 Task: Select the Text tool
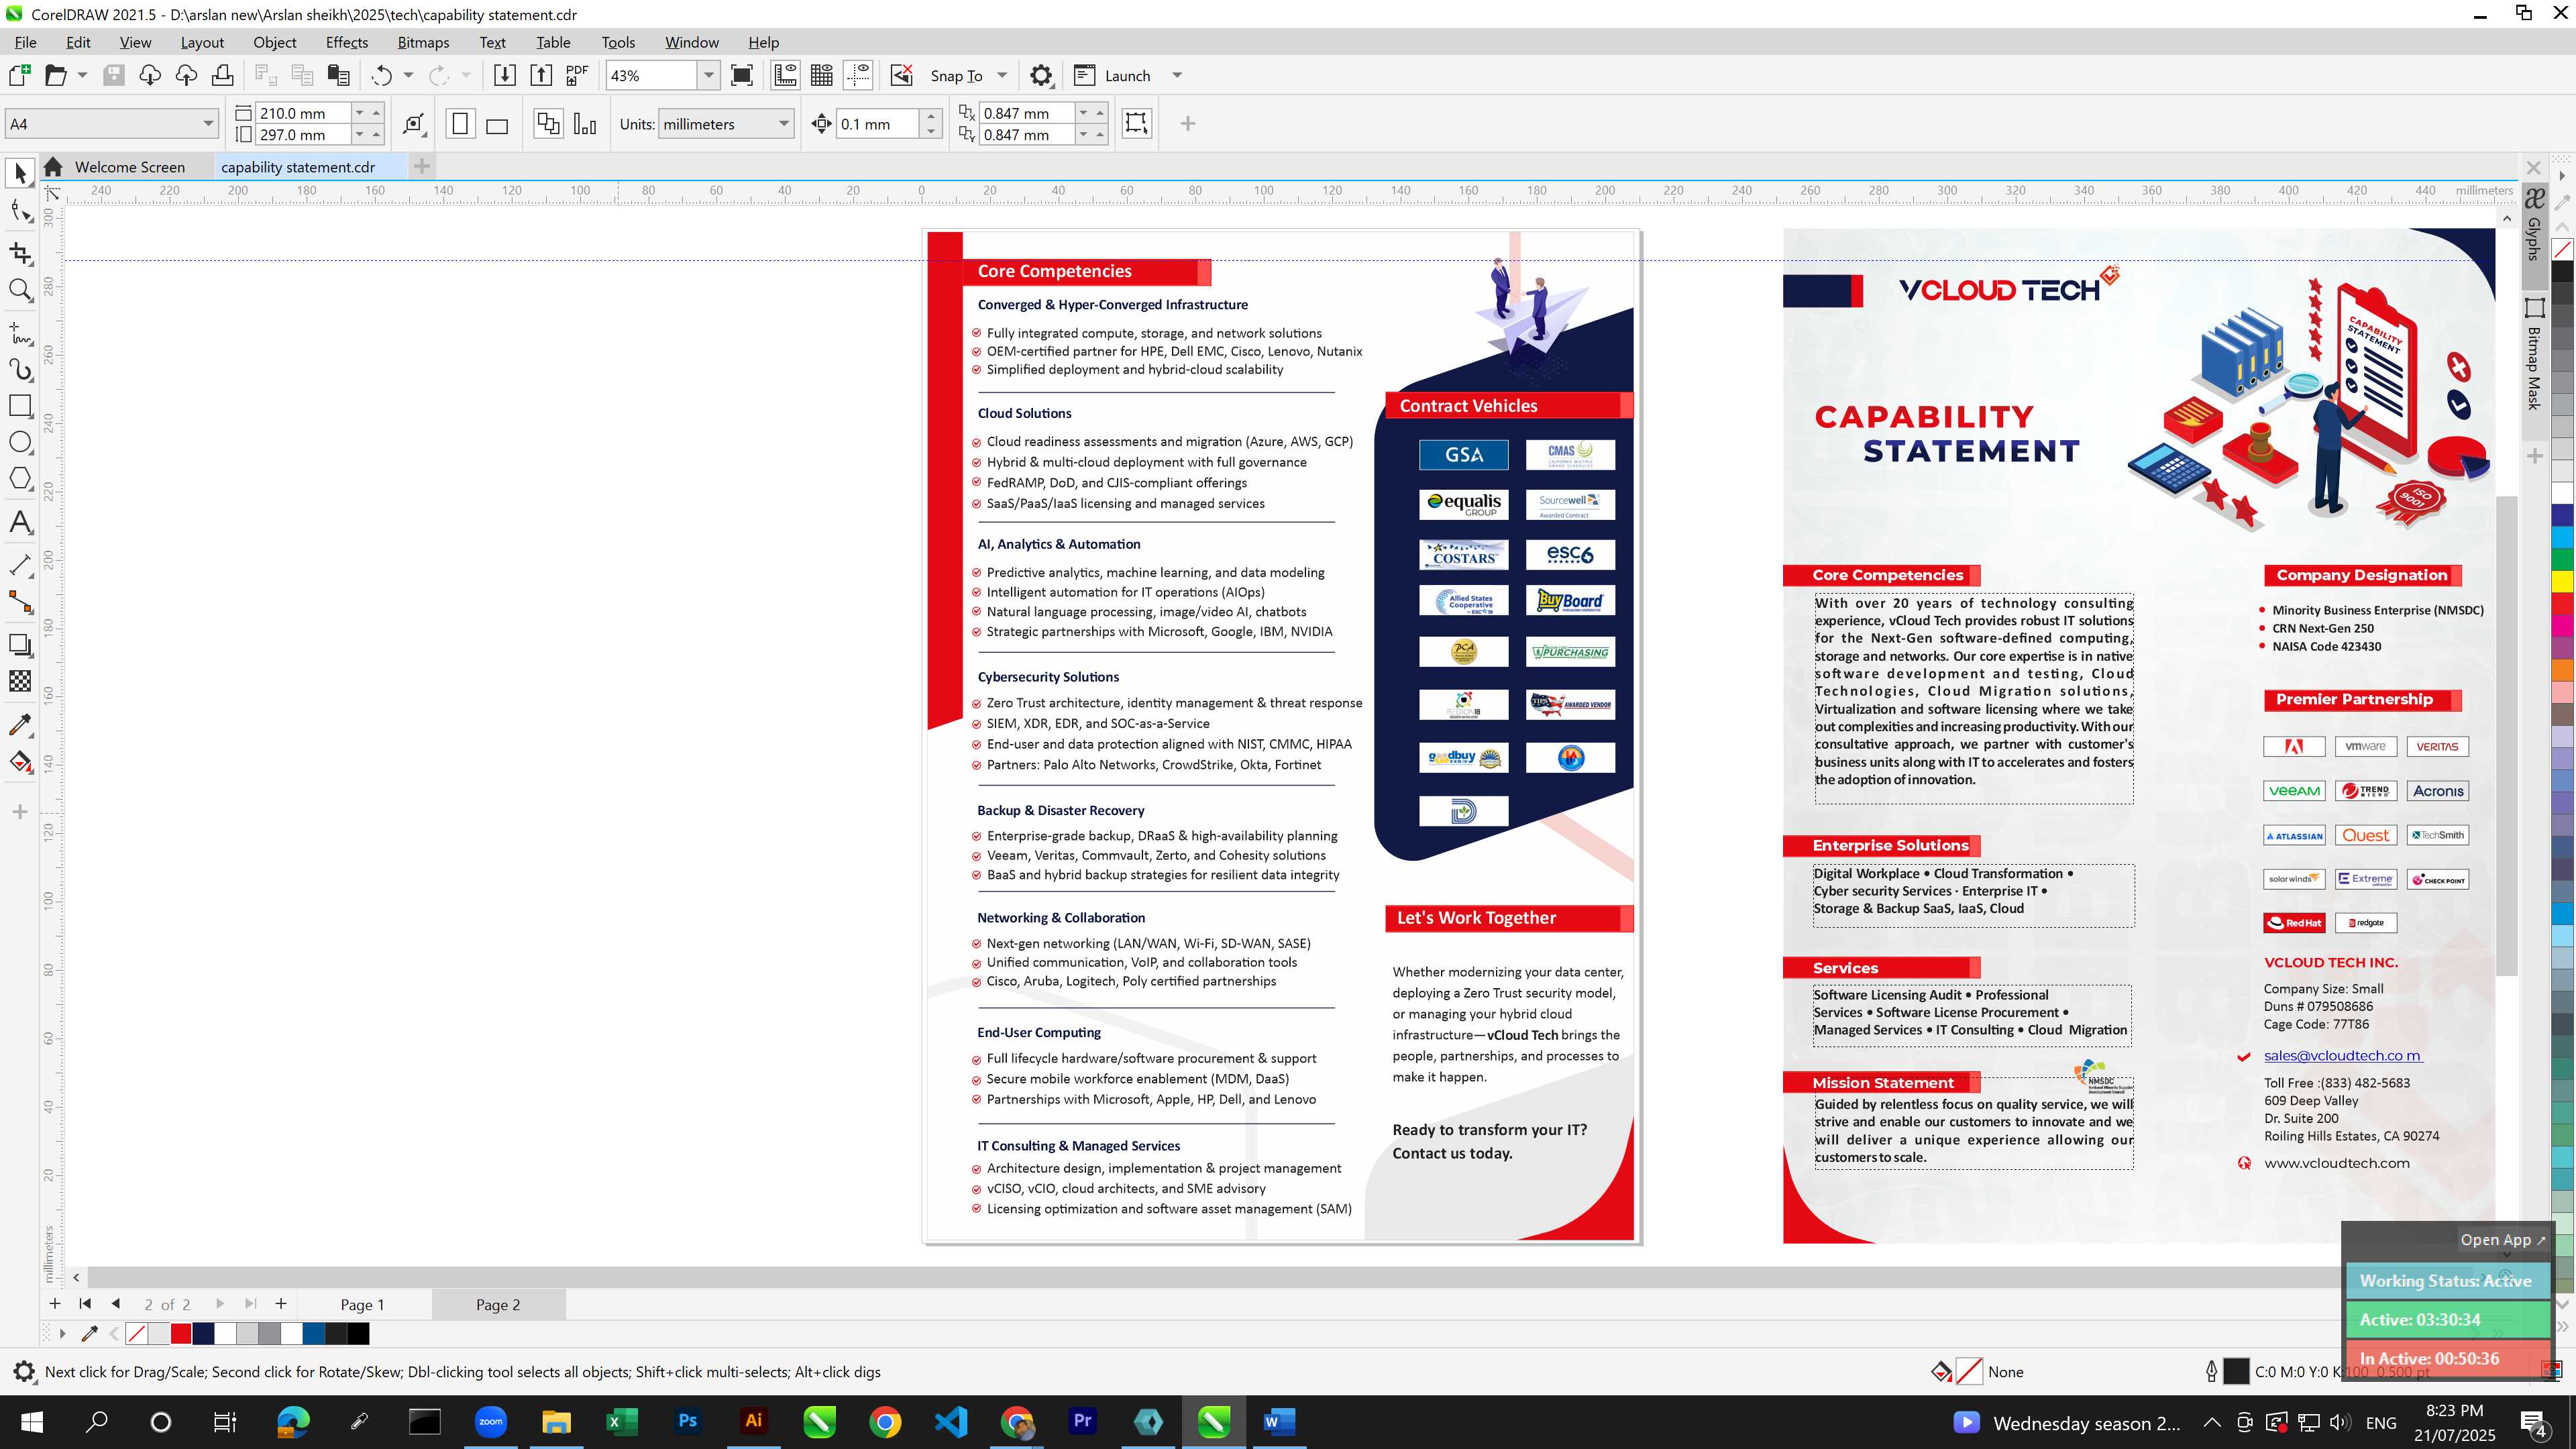coord(20,522)
